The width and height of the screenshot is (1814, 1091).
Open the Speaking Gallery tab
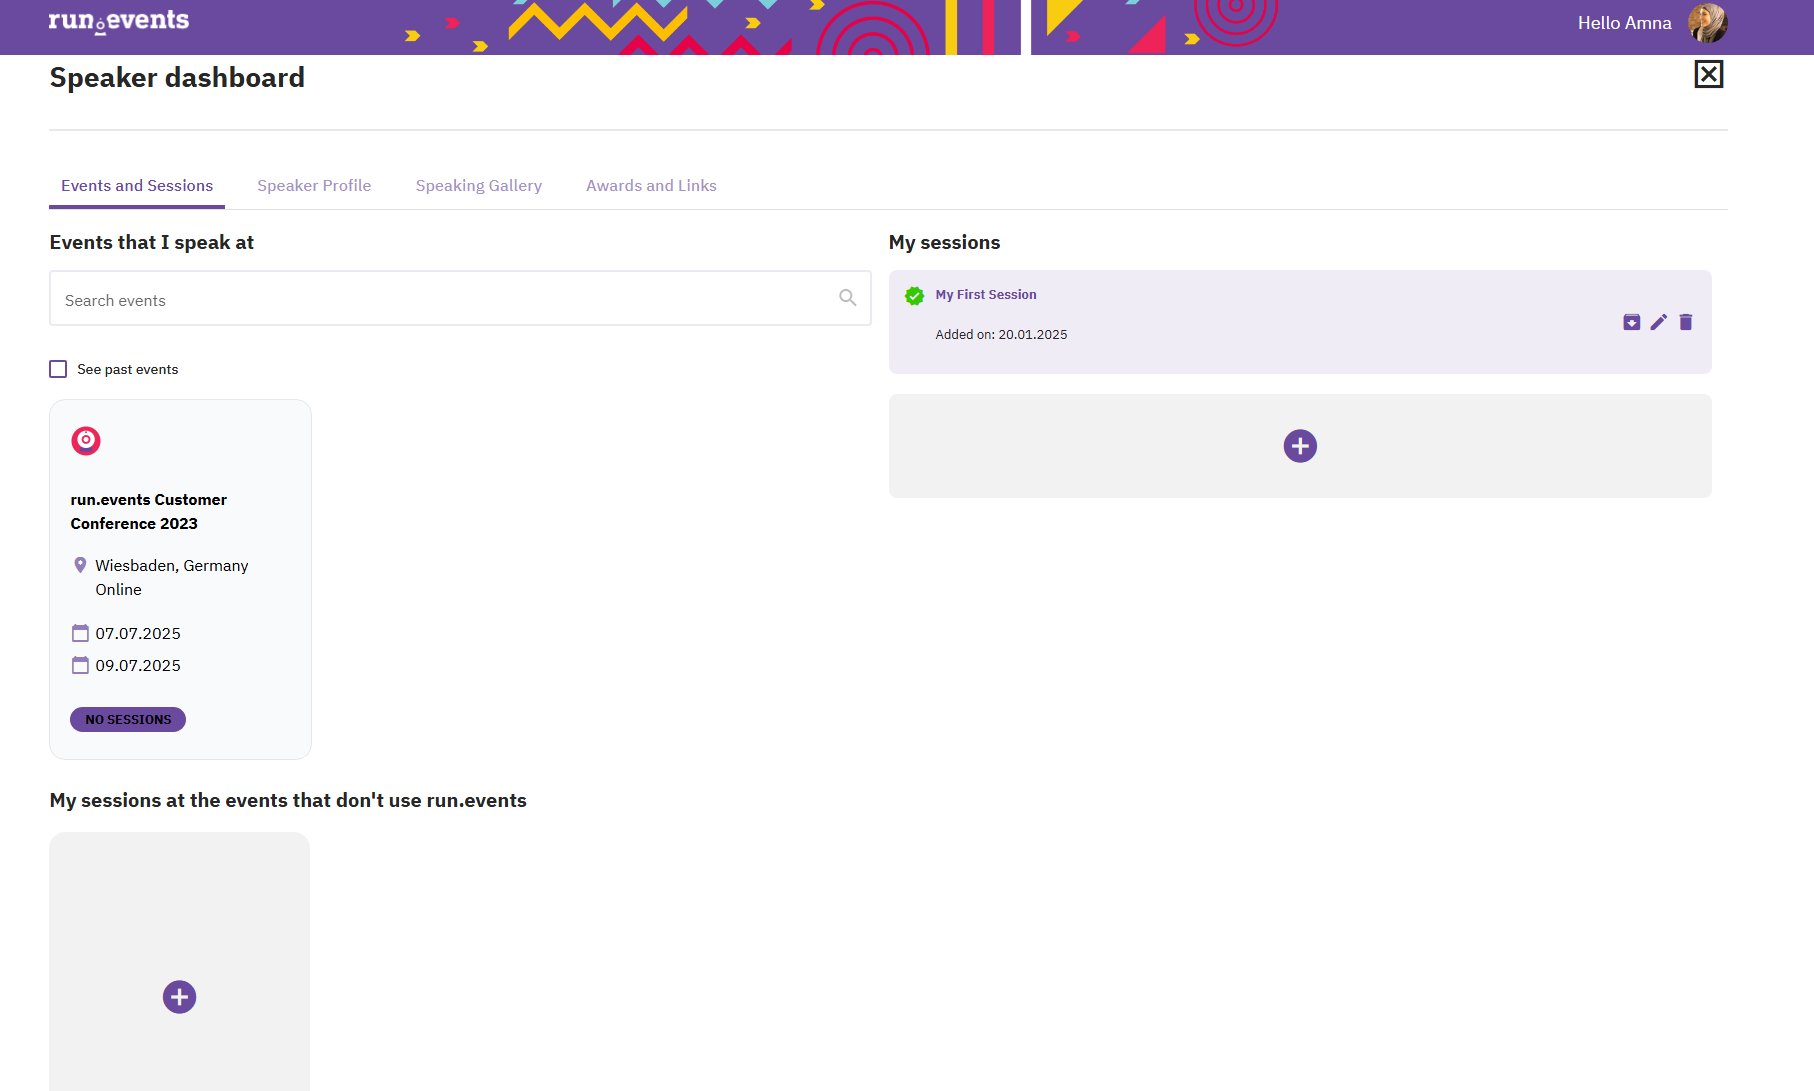pyautogui.click(x=479, y=186)
